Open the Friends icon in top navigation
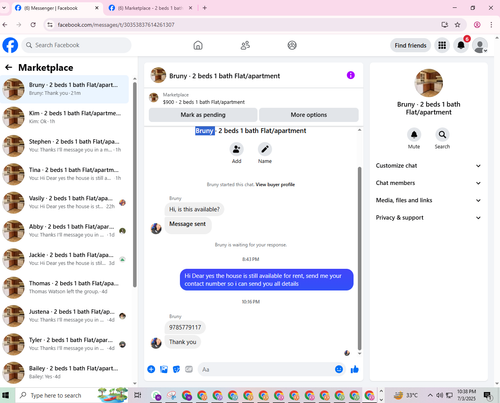This screenshot has width=500, height=403. click(245, 45)
